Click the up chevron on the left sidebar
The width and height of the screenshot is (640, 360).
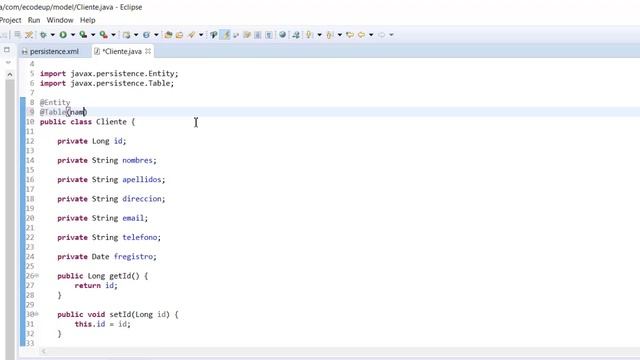(10, 74)
